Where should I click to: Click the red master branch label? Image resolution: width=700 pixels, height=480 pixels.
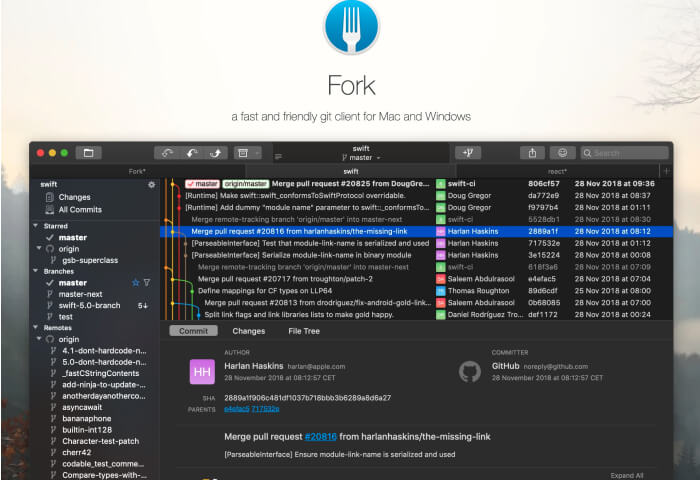click(x=202, y=184)
